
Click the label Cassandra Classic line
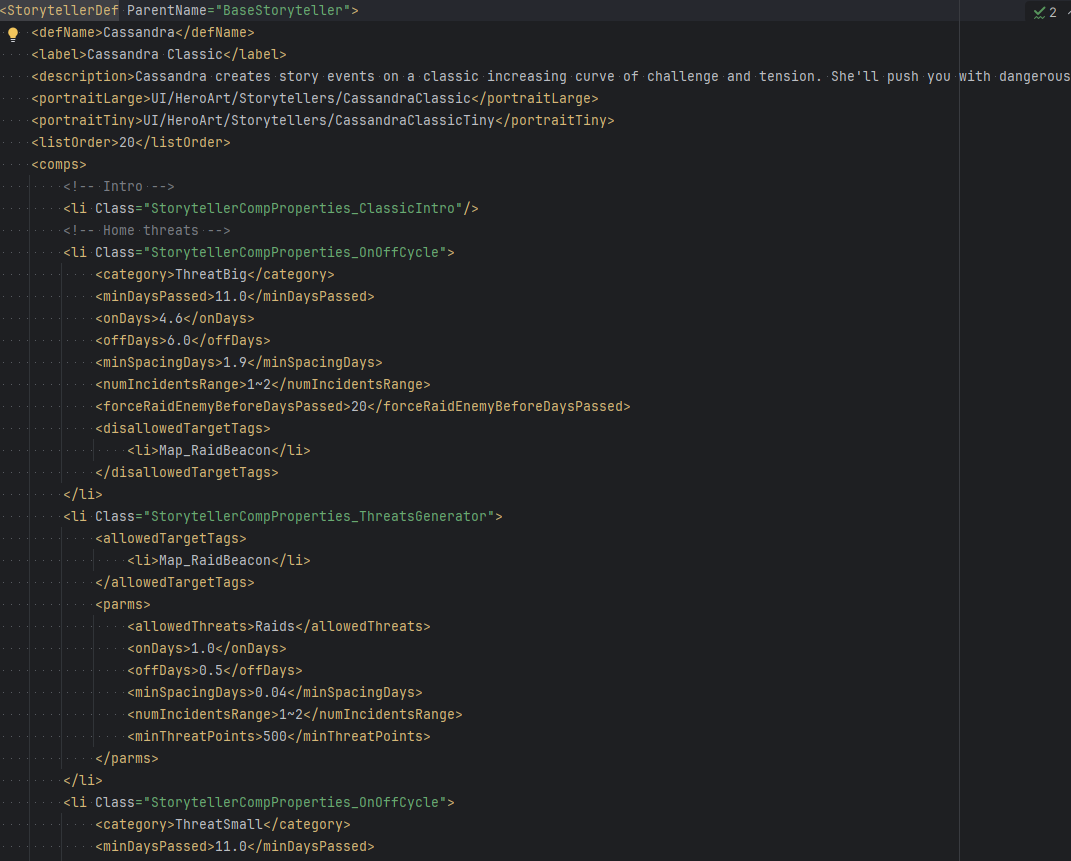(x=159, y=54)
